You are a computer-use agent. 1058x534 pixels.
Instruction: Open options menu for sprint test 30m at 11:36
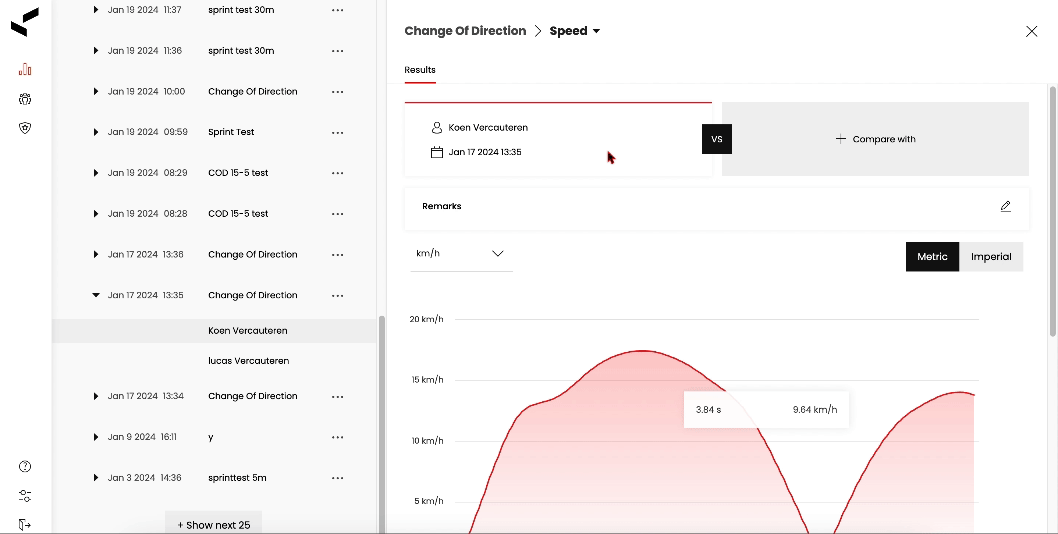pos(337,51)
